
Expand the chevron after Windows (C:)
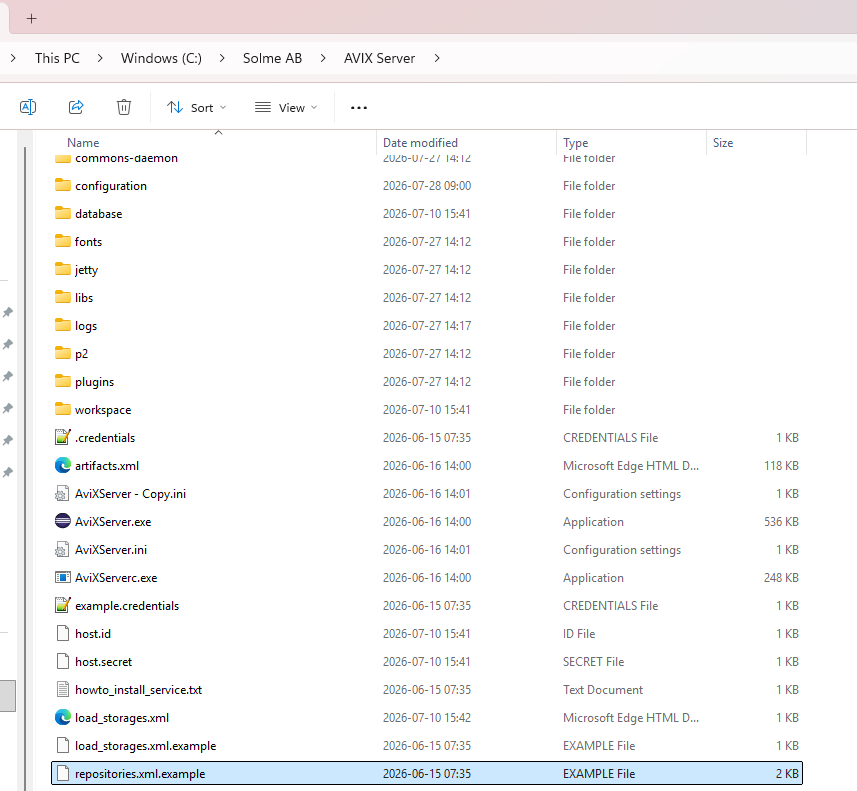click(x=222, y=58)
